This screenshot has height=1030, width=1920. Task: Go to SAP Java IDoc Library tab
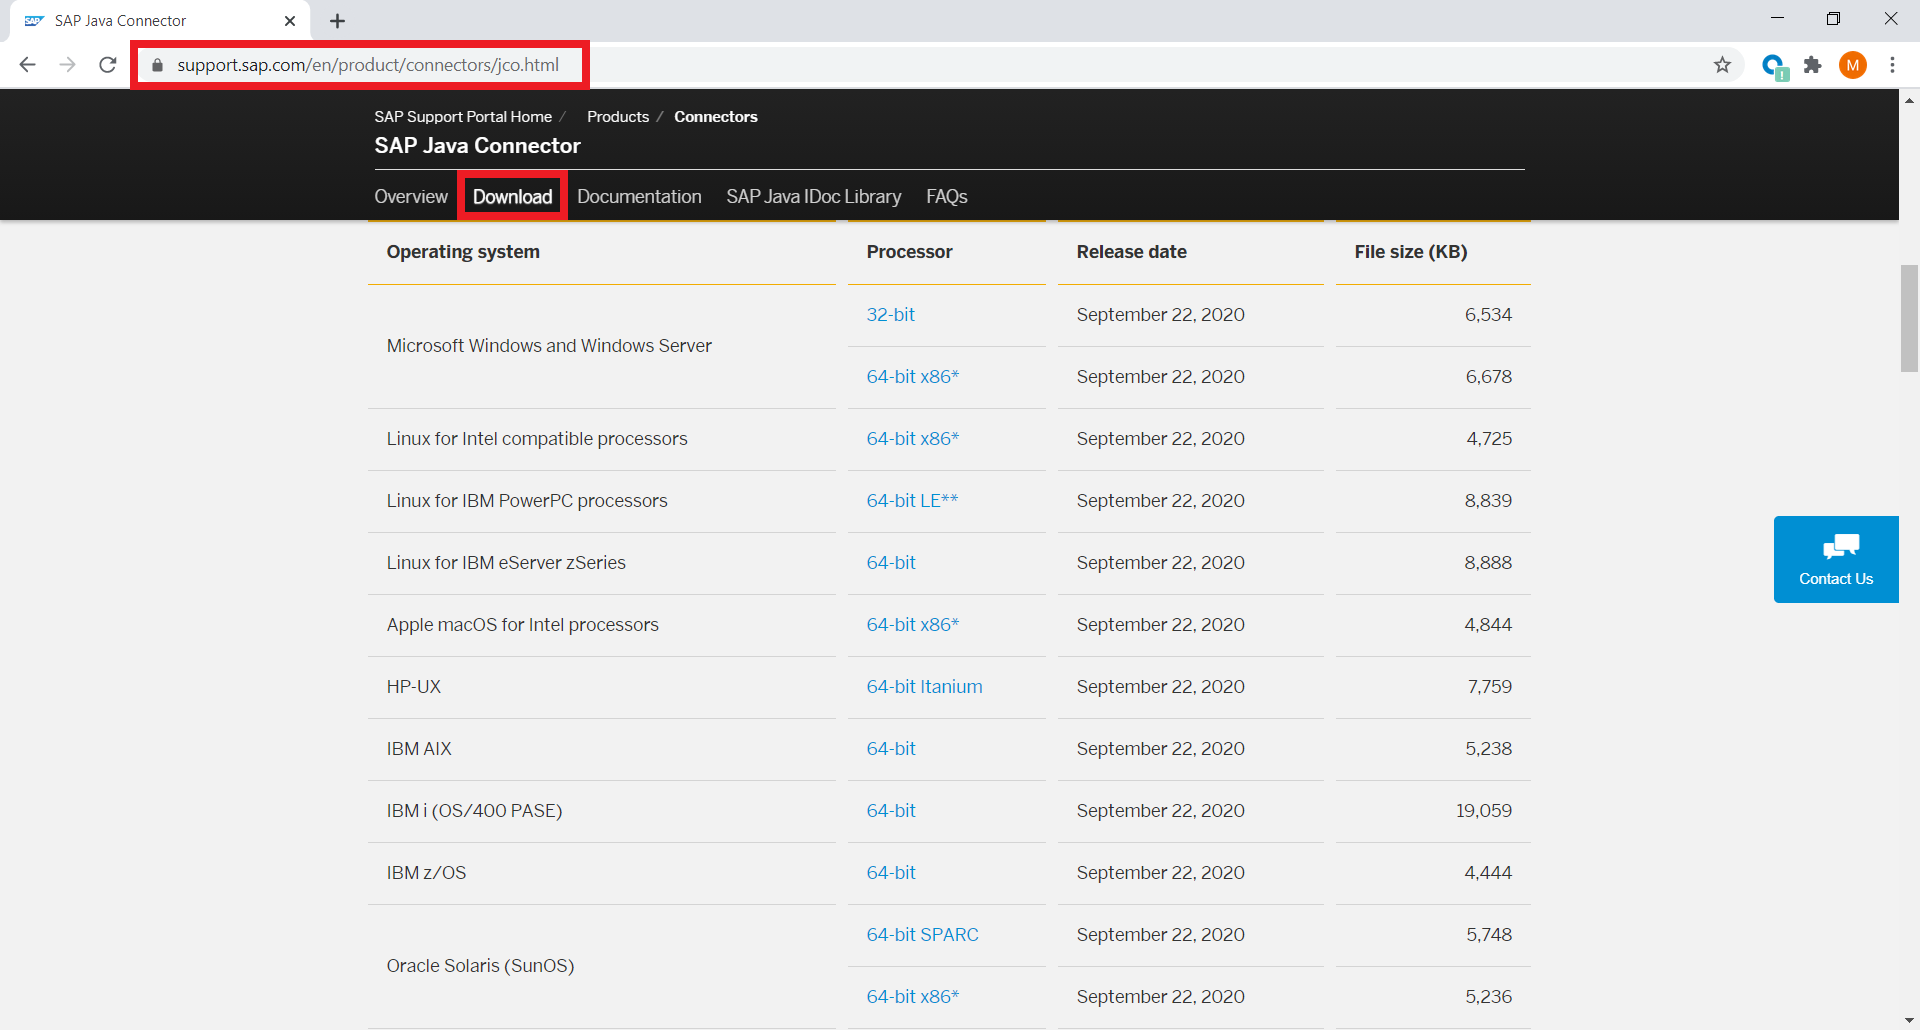813,197
